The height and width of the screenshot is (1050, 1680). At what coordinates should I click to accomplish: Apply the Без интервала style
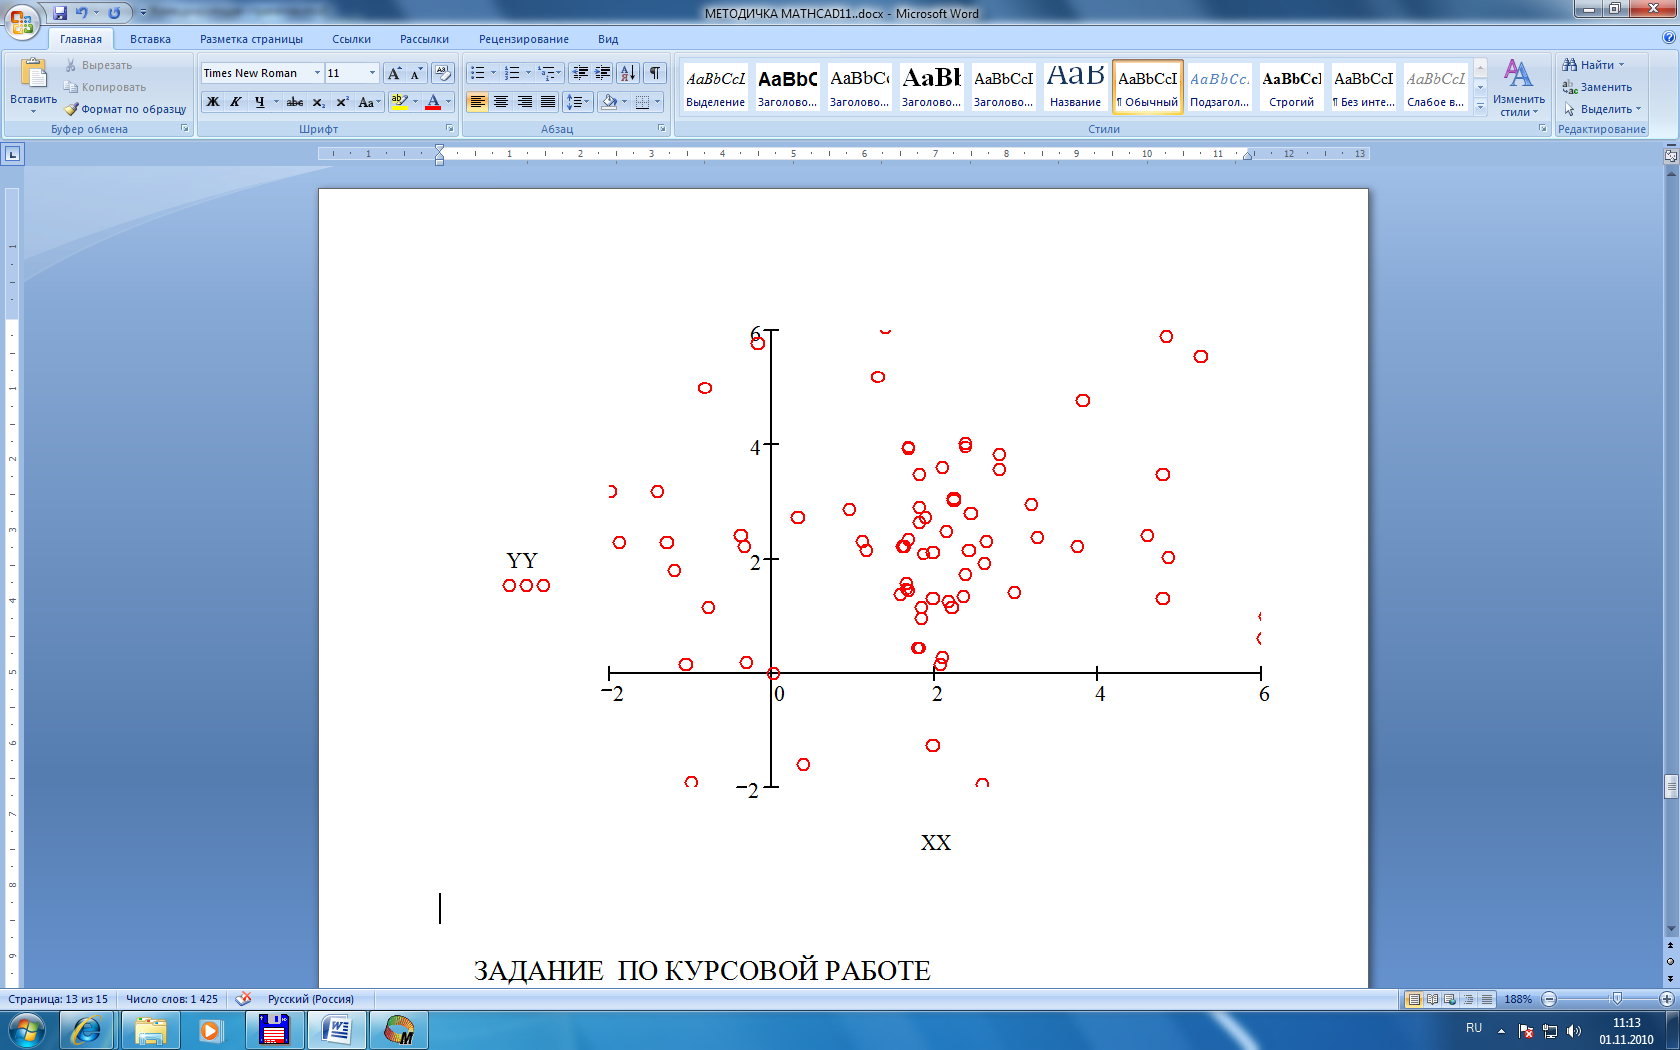[x=1364, y=87]
